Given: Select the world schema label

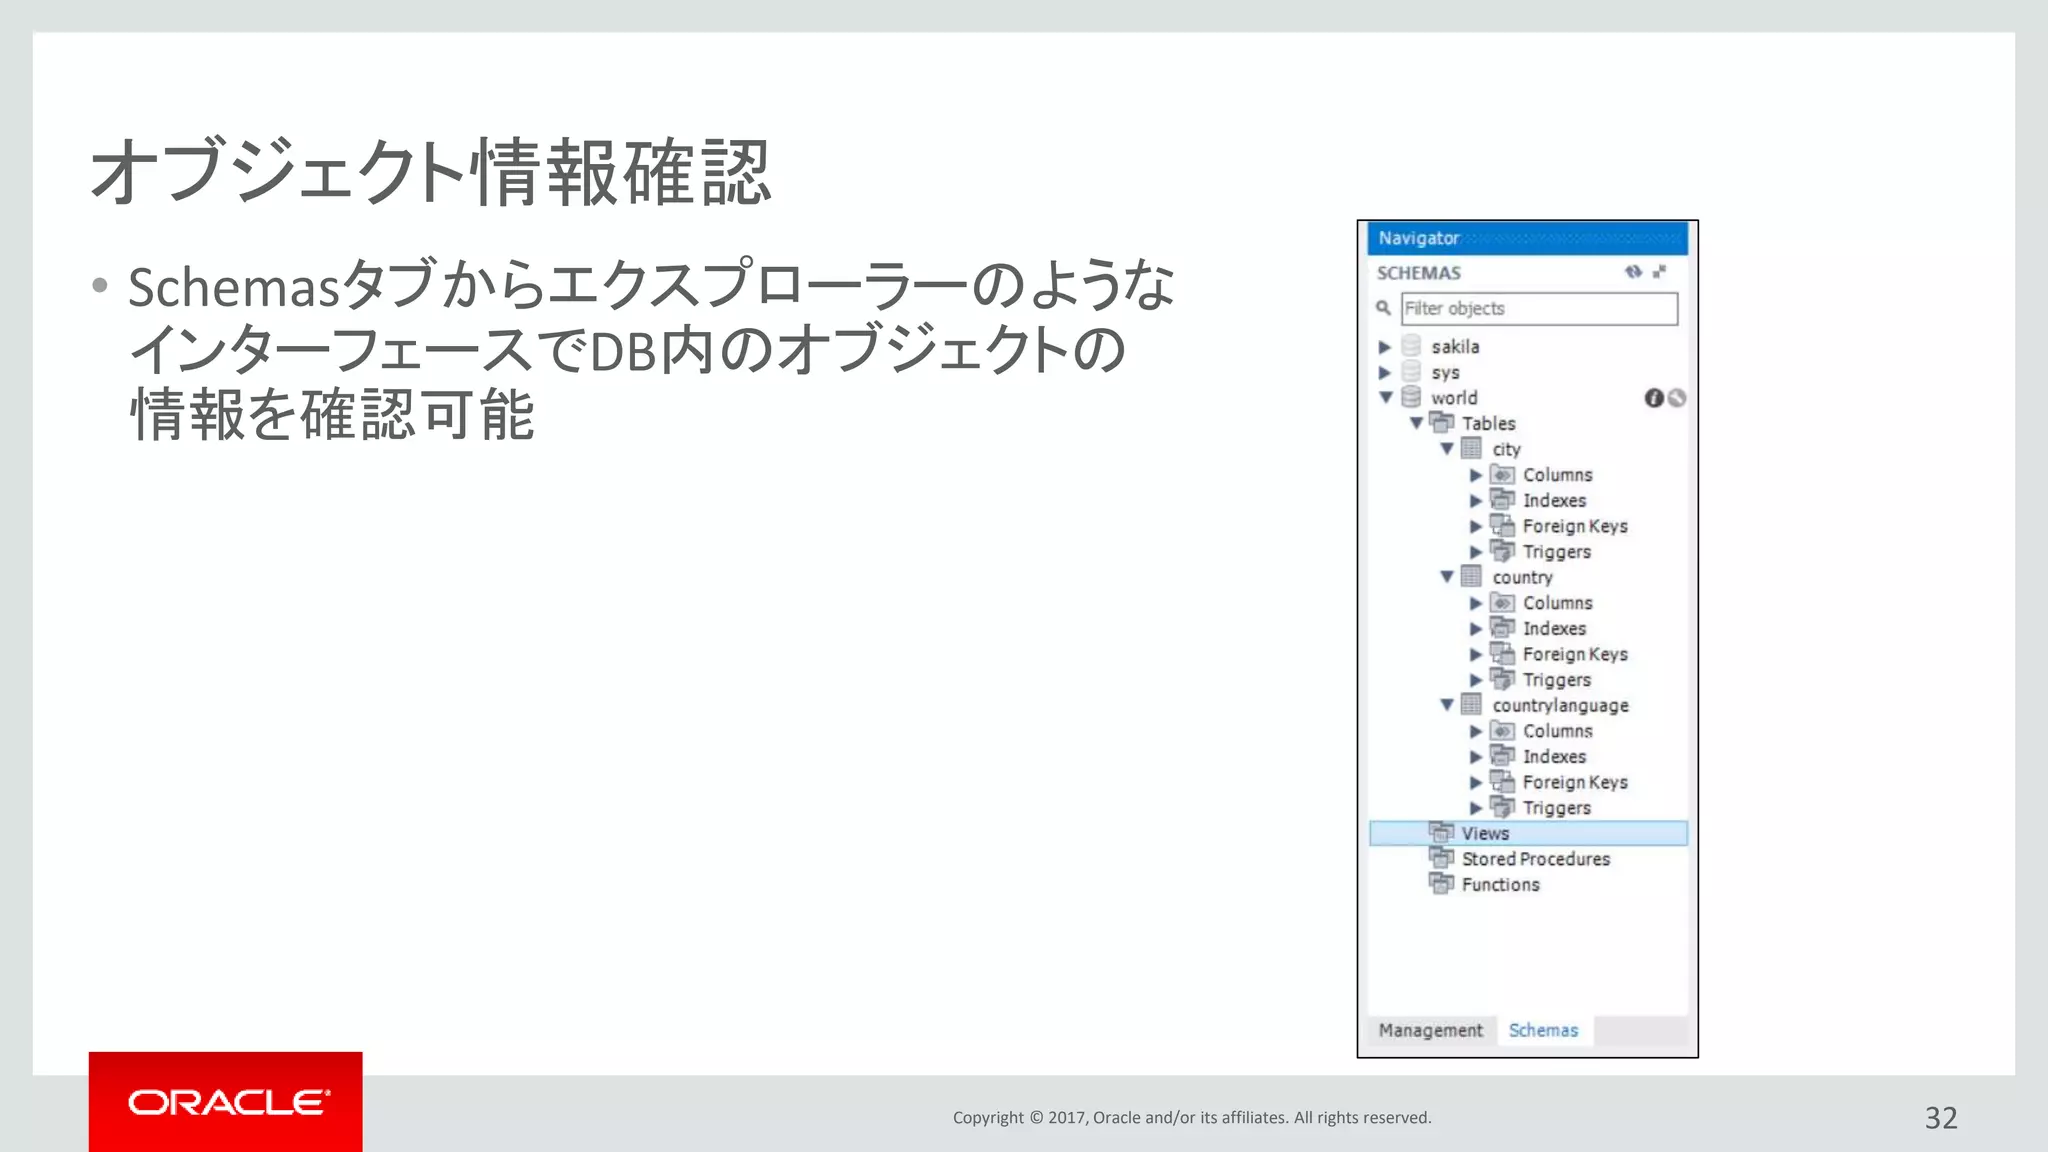Looking at the screenshot, I should pos(1454,398).
